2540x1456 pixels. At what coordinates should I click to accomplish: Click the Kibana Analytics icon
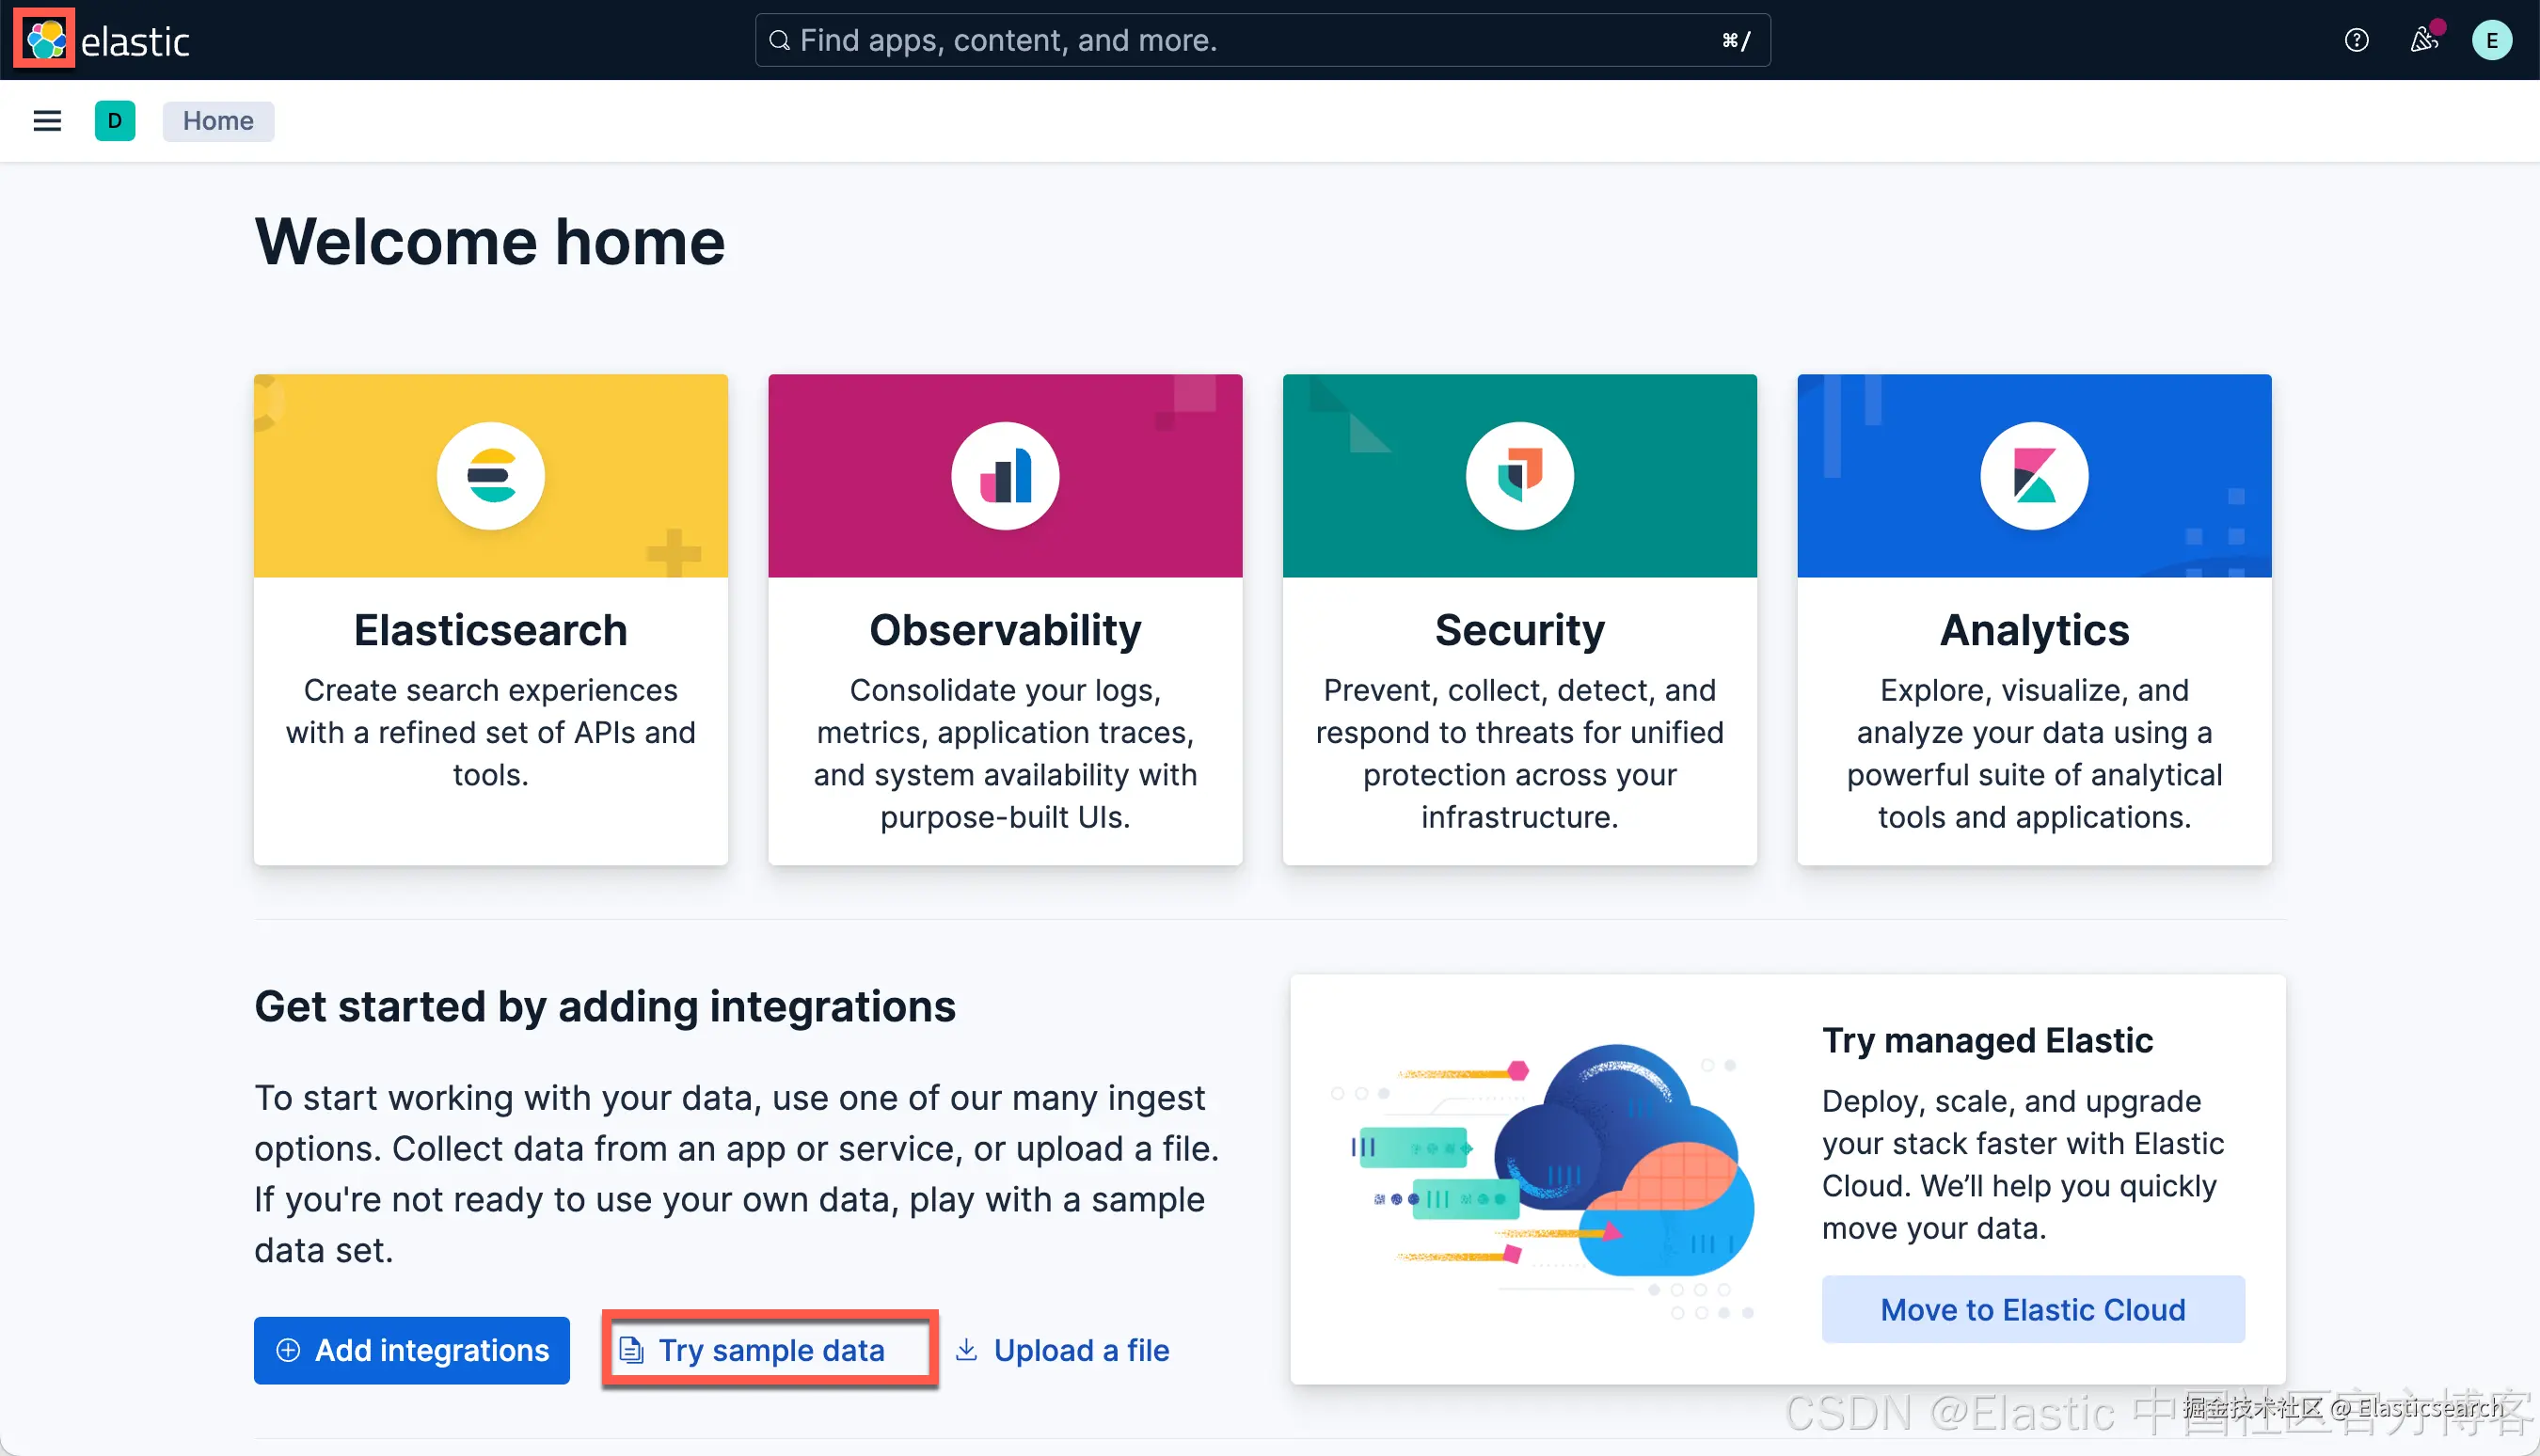tap(2034, 476)
